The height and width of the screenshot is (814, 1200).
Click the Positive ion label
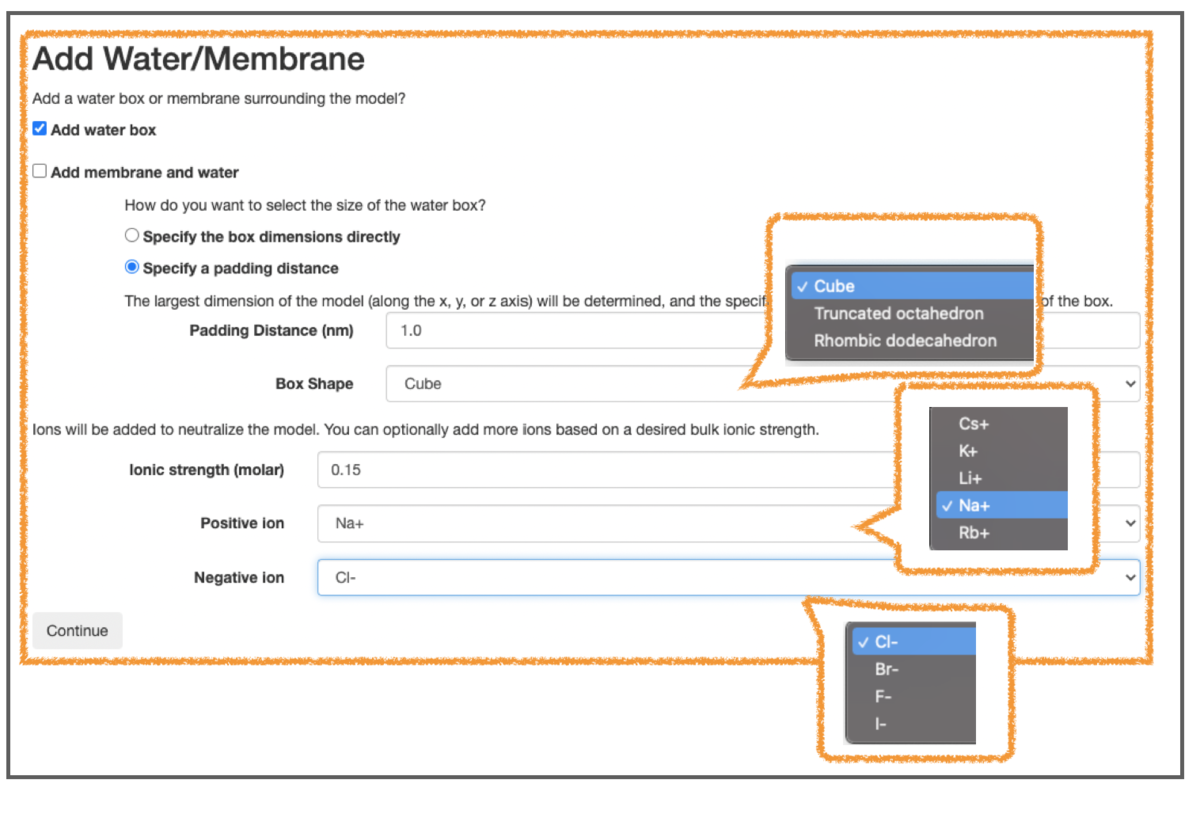pos(242,523)
